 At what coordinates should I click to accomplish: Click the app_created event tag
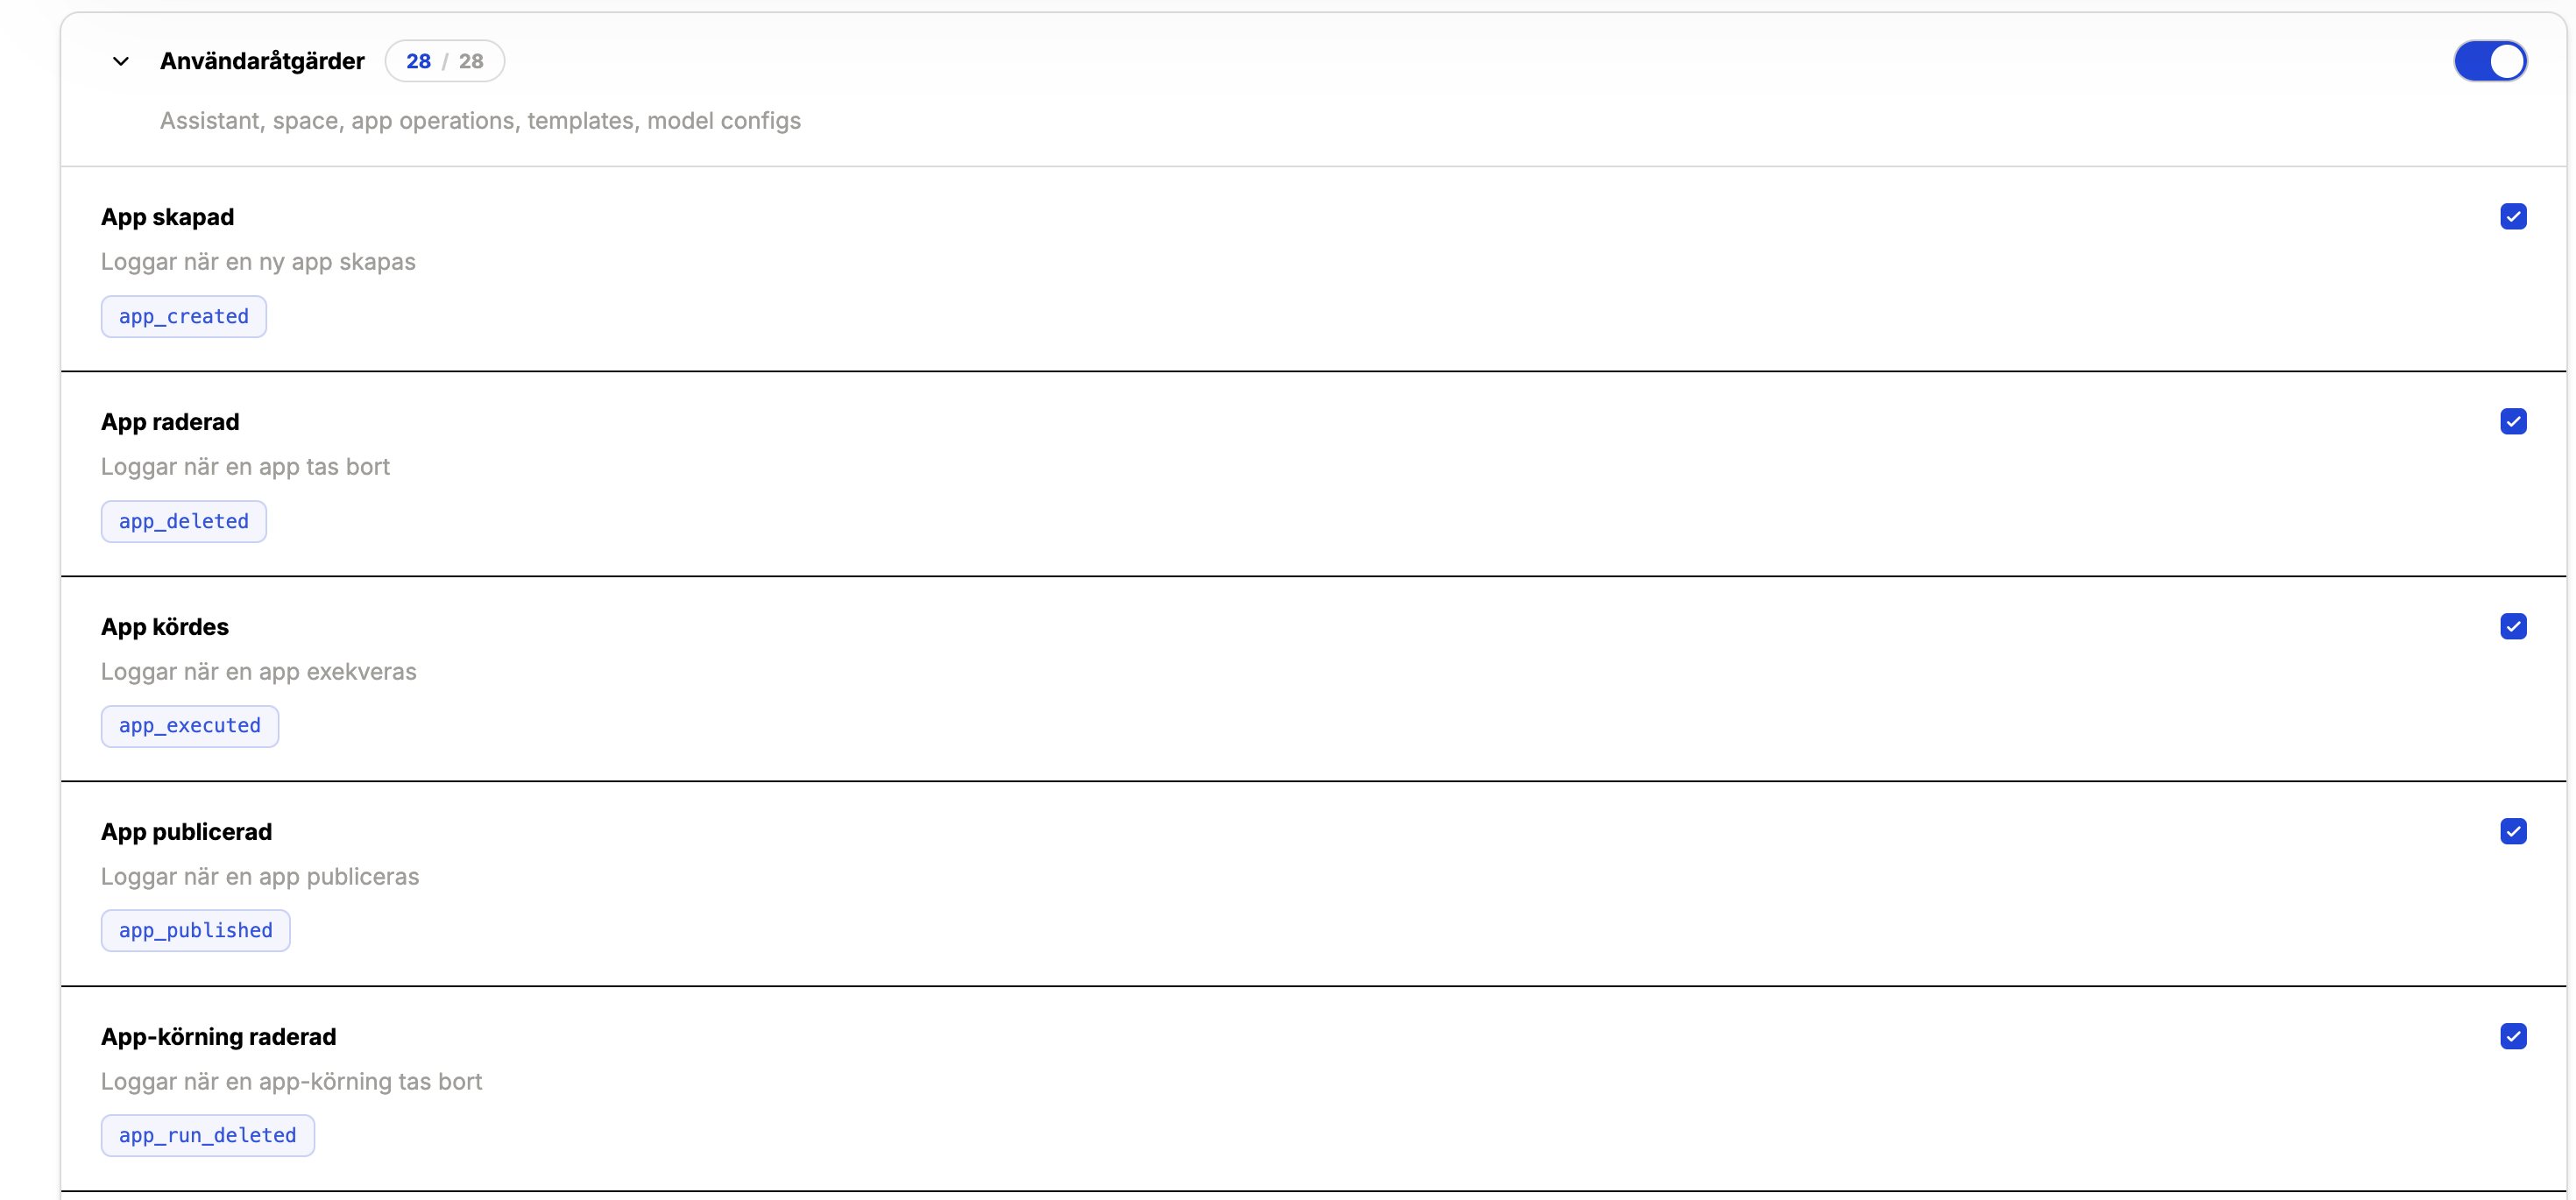[x=184, y=317]
